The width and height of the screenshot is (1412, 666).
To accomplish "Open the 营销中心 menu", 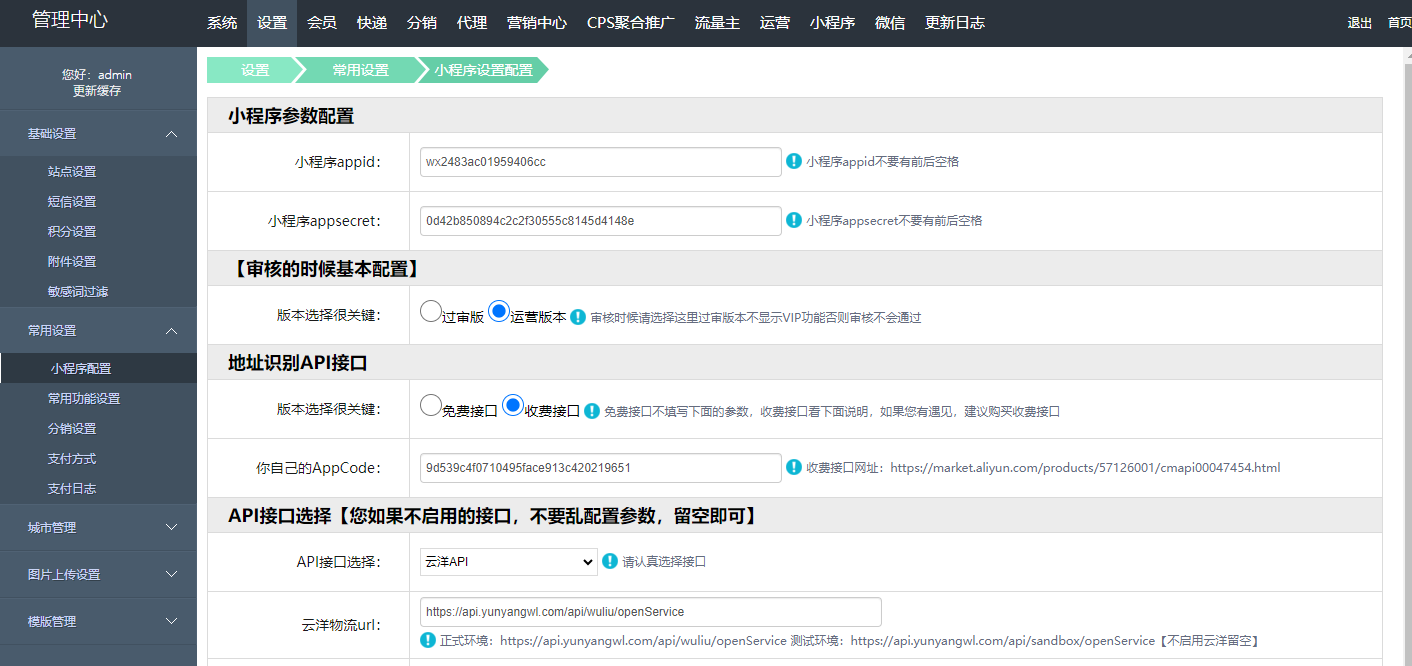I will 537,22.
